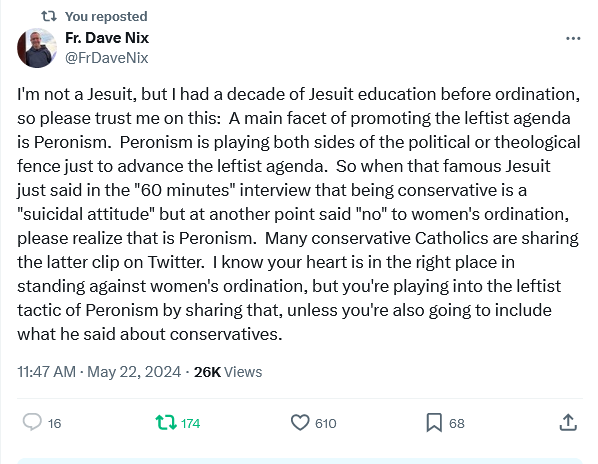This screenshot has width=598, height=464.
Task: Open the @FrDaveNix handle link
Action: [106, 58]
